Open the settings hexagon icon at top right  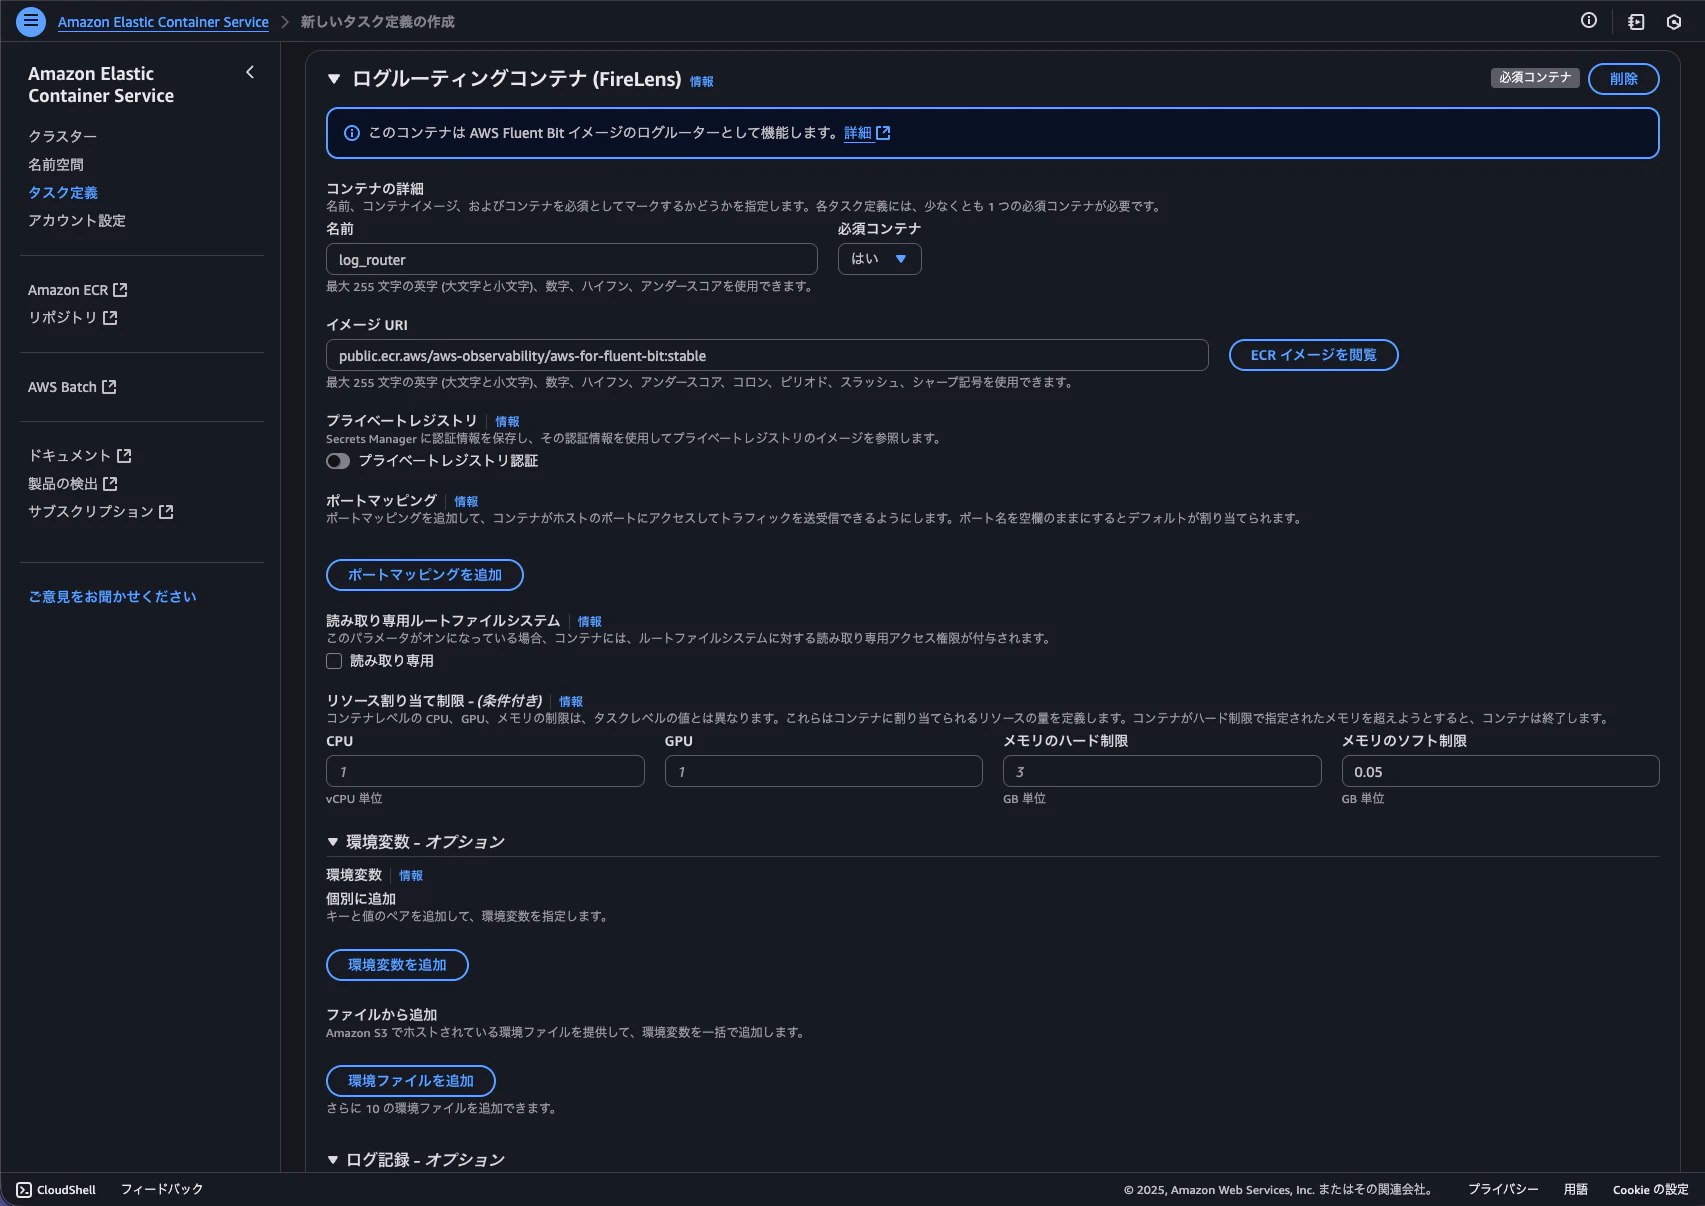tap(1674, 21)
